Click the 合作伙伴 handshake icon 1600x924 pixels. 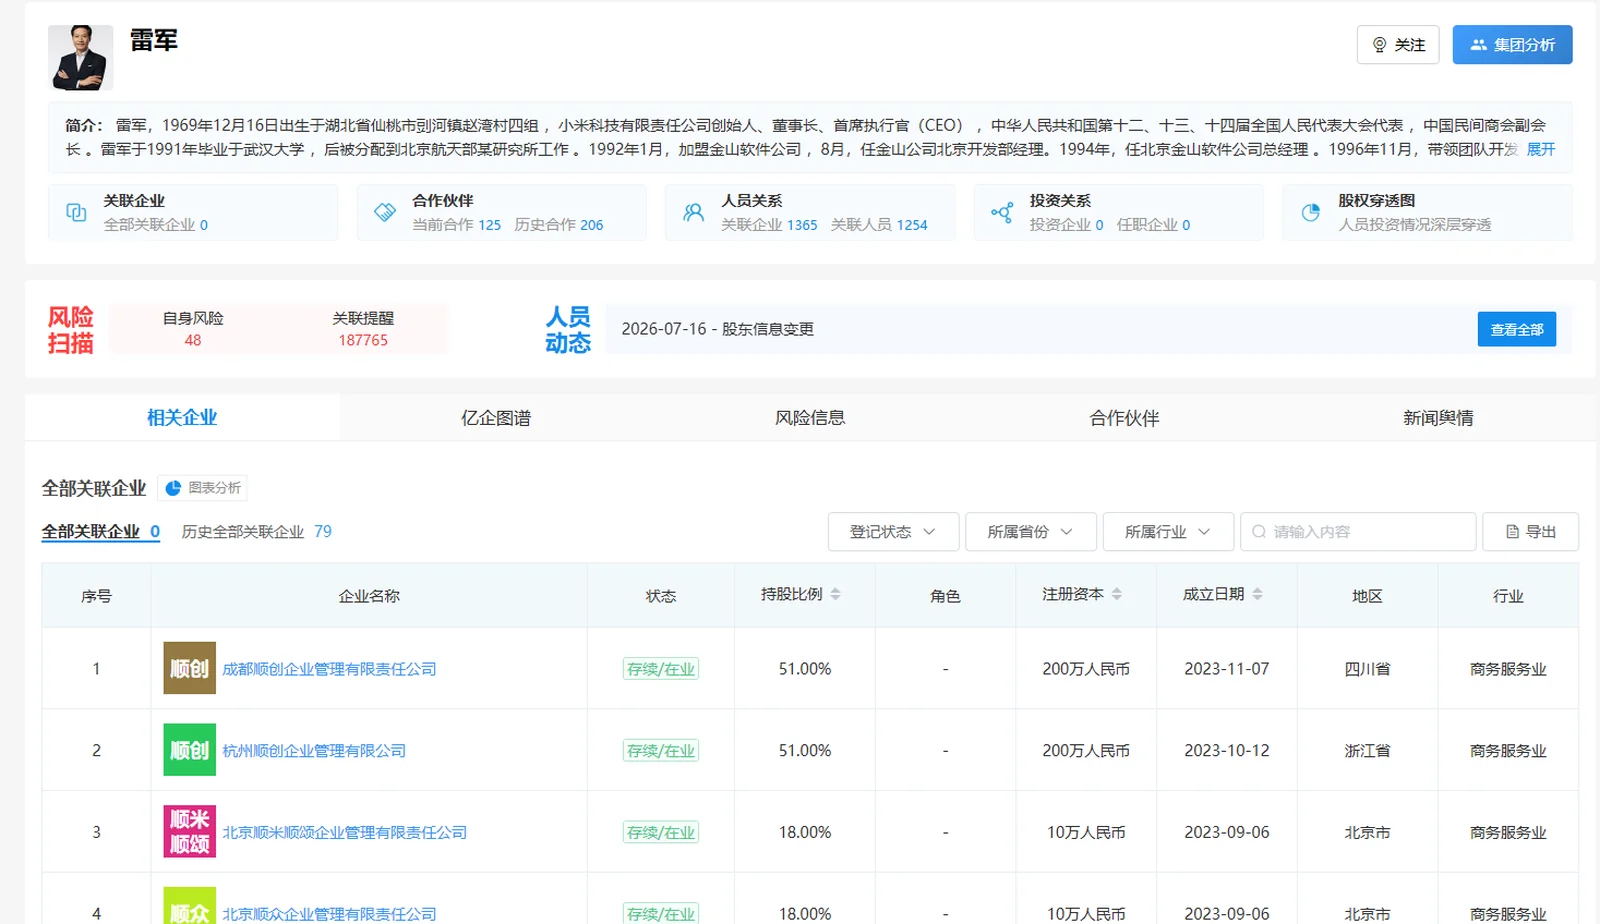pyautogui.click(x=385, y=212)
